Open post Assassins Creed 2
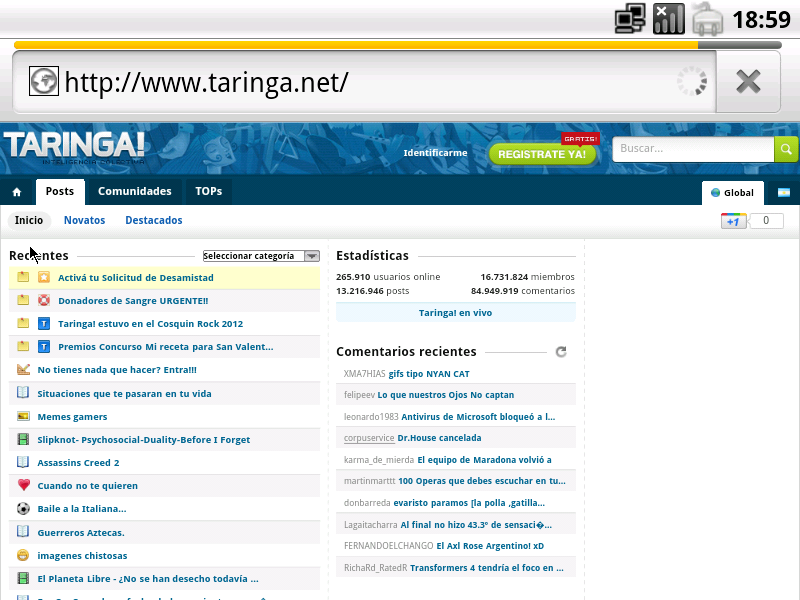Image resolution: width=800 pixels, height=600 pixels. point(78,463)
